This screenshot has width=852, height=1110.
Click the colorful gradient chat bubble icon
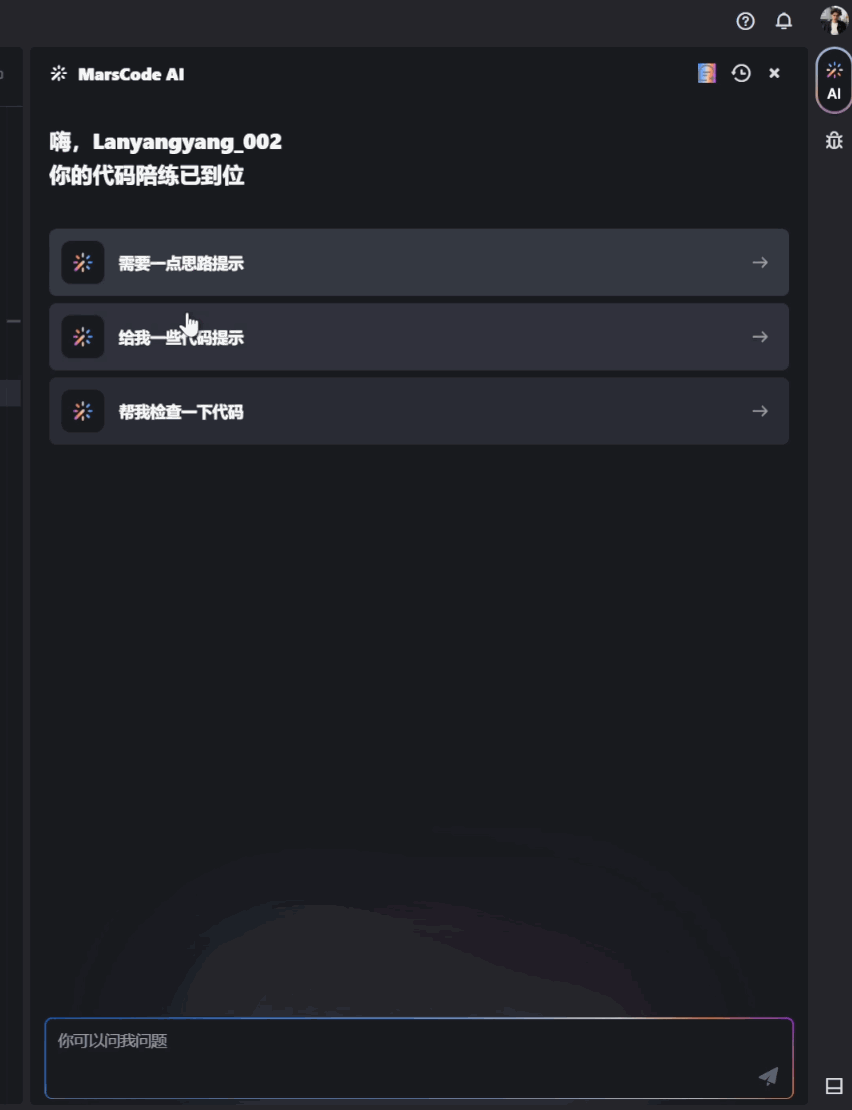click(x=707, y=73)
